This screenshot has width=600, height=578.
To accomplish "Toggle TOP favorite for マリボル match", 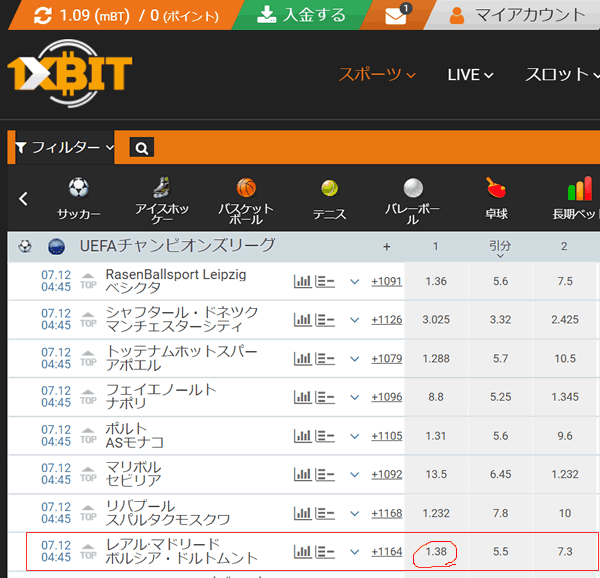I will tap(88, 474).
